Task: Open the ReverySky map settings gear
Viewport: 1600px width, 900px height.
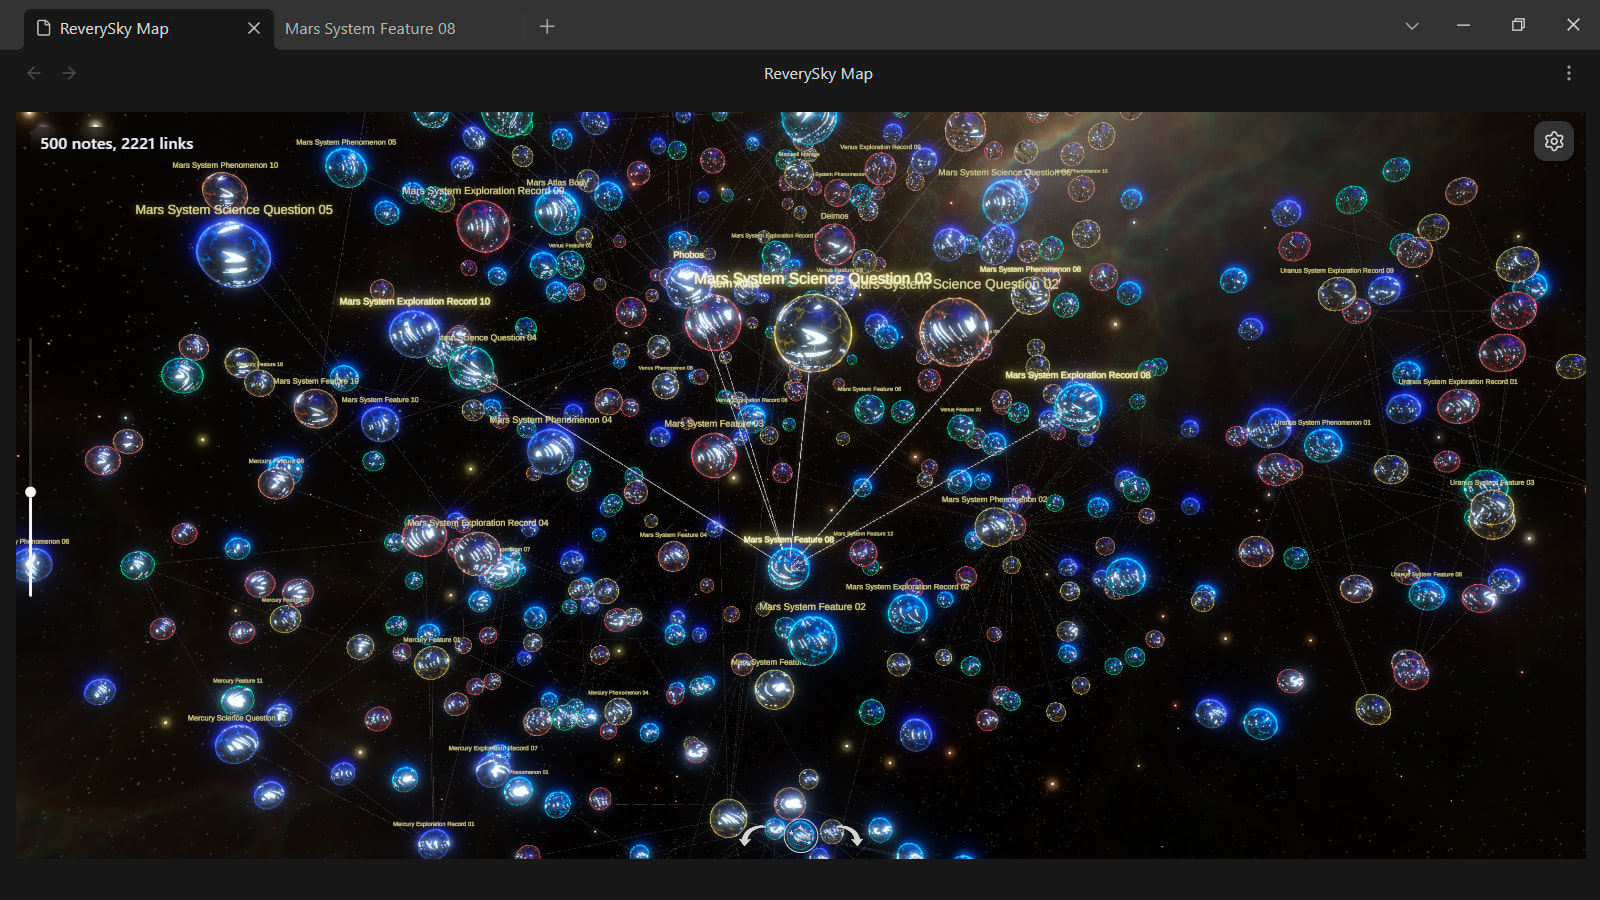Action: [1553, 141]
